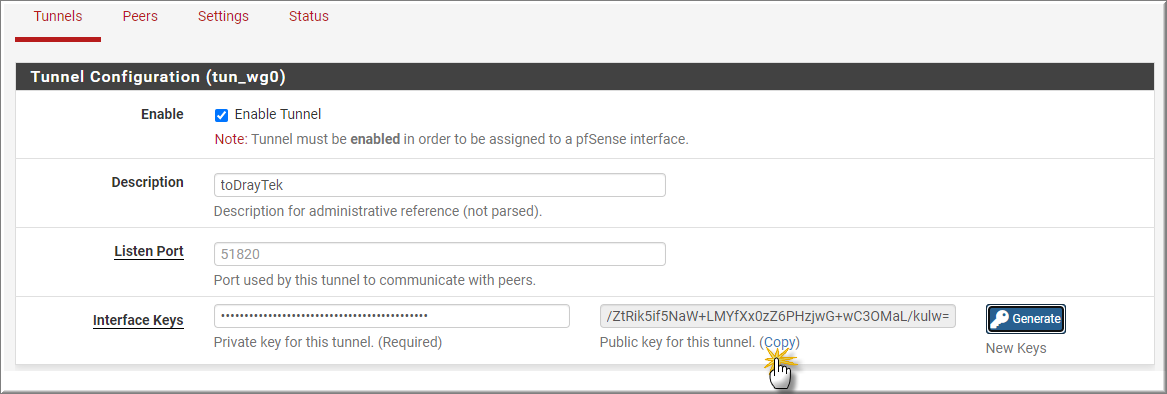
Task: Select the masked private key field
Action: point(391,316)
